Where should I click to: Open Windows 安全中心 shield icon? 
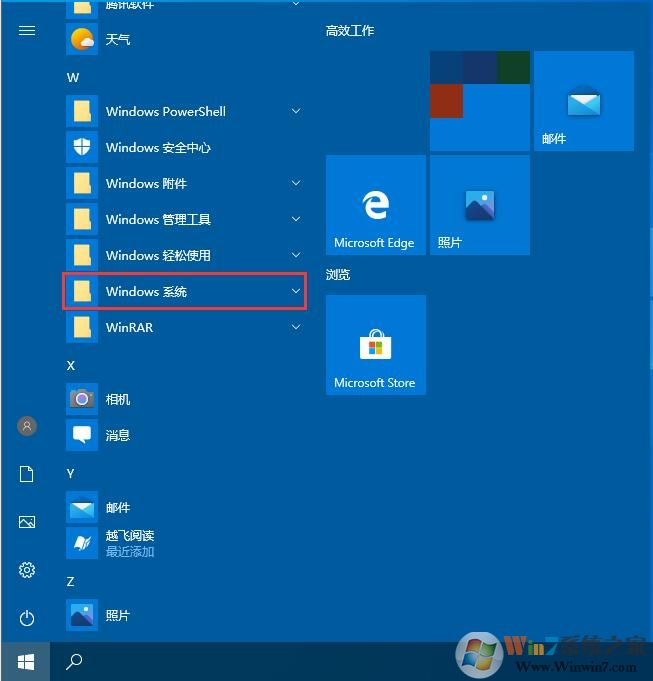click(82, 147)
